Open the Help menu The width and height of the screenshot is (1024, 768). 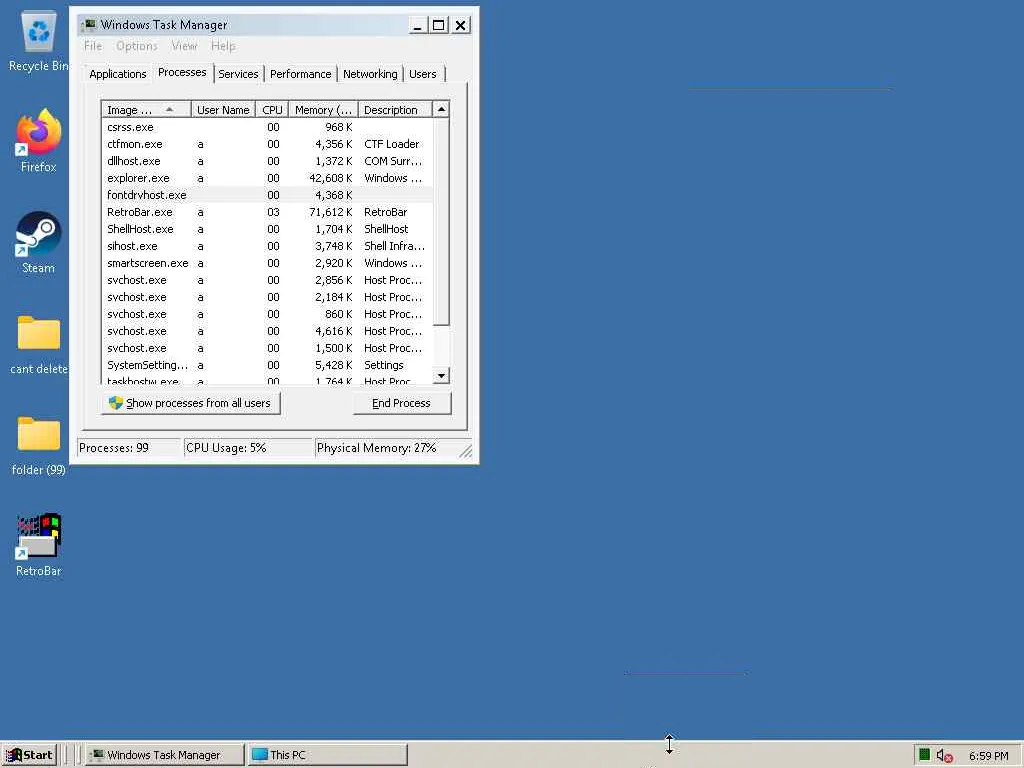pos(223,46)
